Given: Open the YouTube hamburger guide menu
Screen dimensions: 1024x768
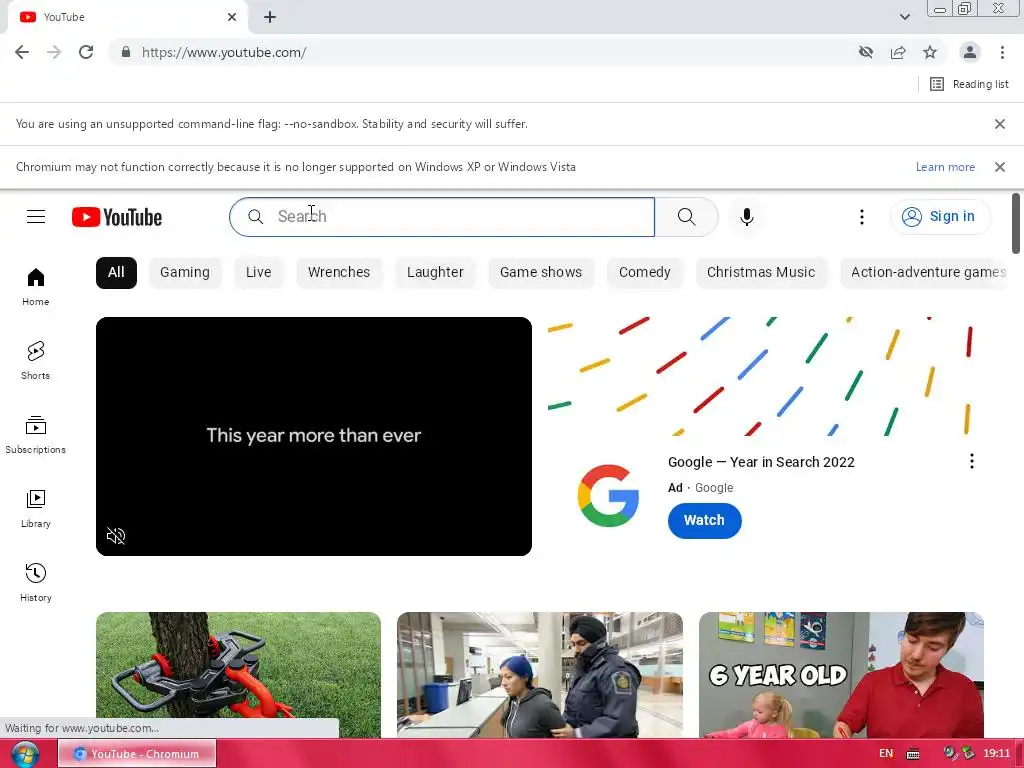Looking at the screenshot, I should click(x=36, y=216).
